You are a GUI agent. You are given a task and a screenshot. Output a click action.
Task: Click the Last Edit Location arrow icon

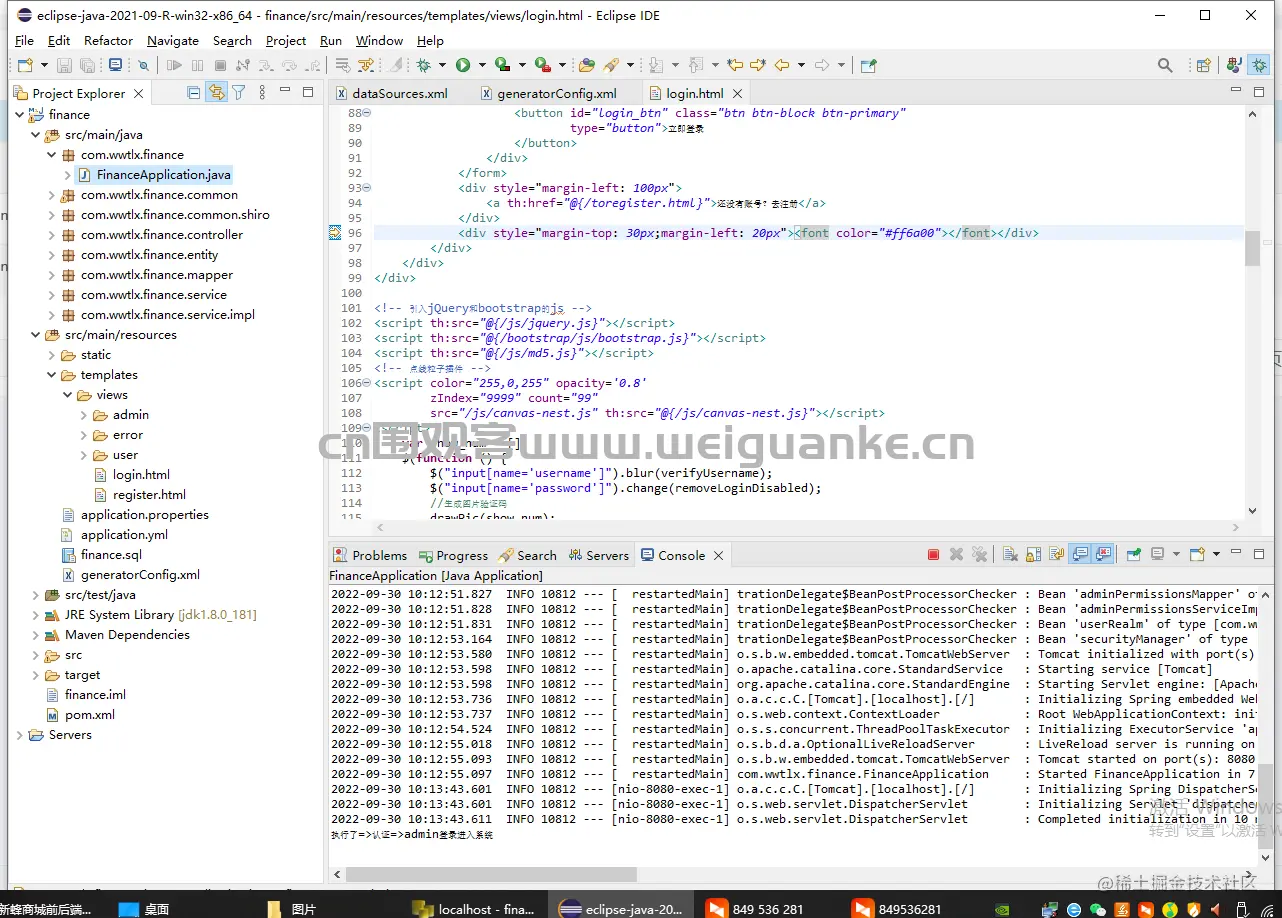pos(735,65)
